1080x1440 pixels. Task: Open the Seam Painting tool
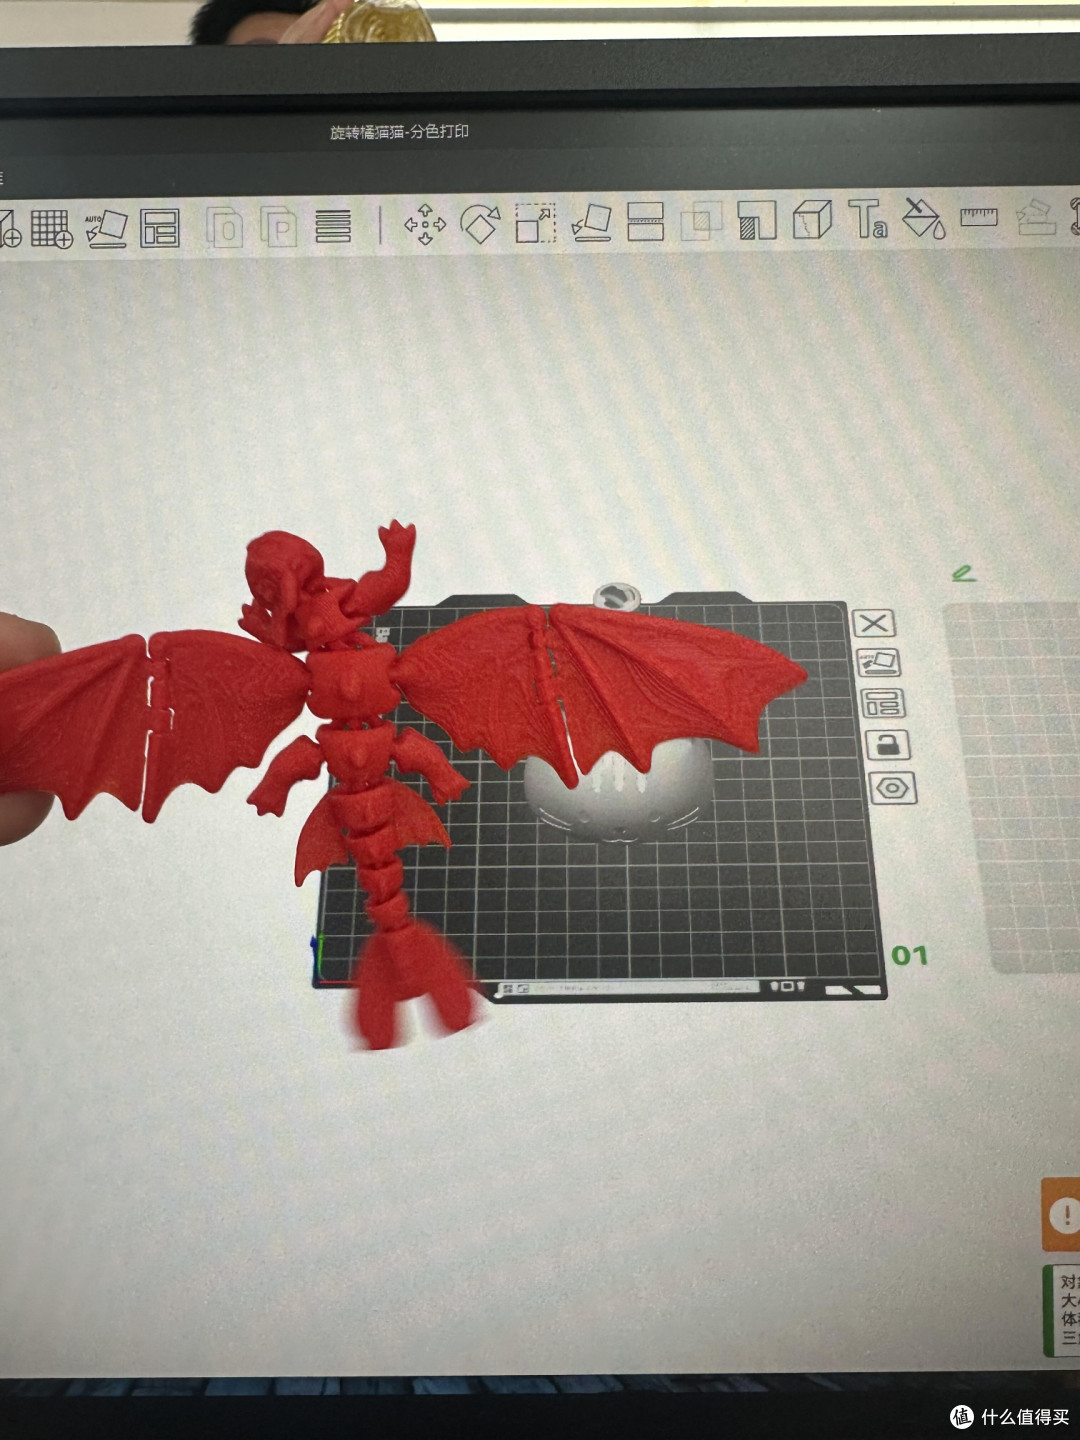pyautogui.click(x=812, y=218)
